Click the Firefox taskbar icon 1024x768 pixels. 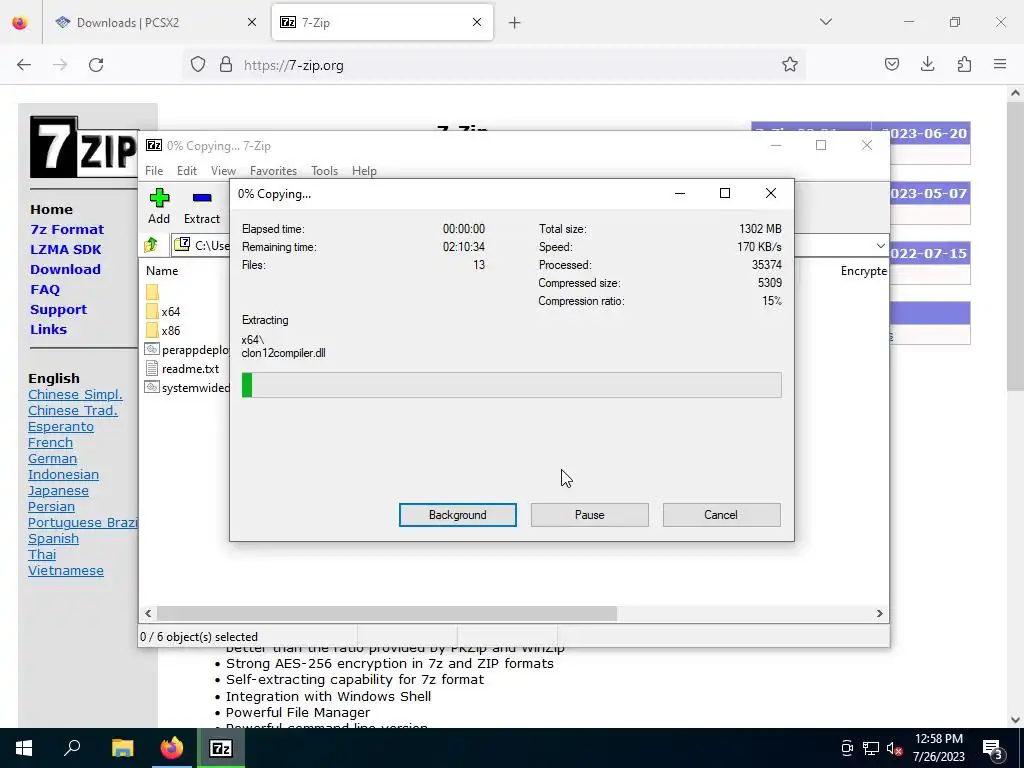pos(172,748)
